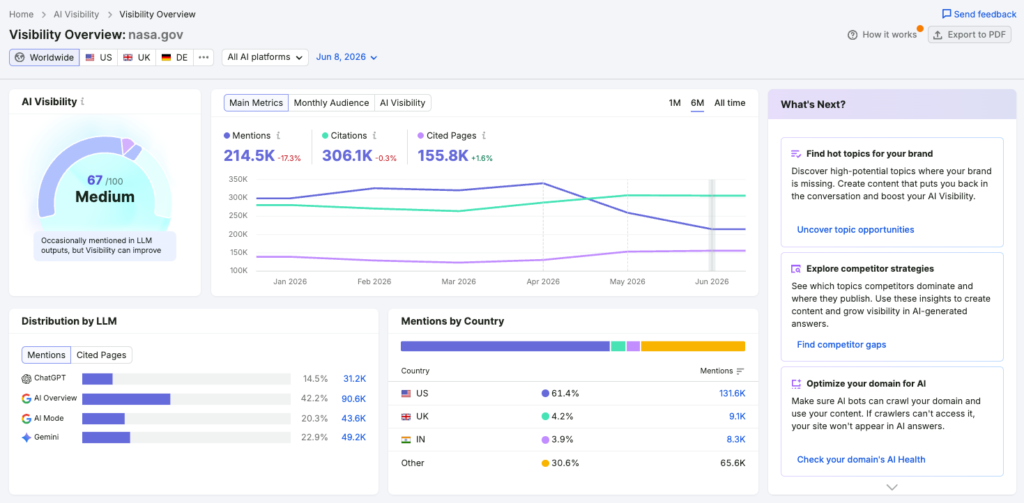Screen dimensions: 1024x503
Task: Click the orange Other segment in country bar
Action: click(x=693, y=346)
